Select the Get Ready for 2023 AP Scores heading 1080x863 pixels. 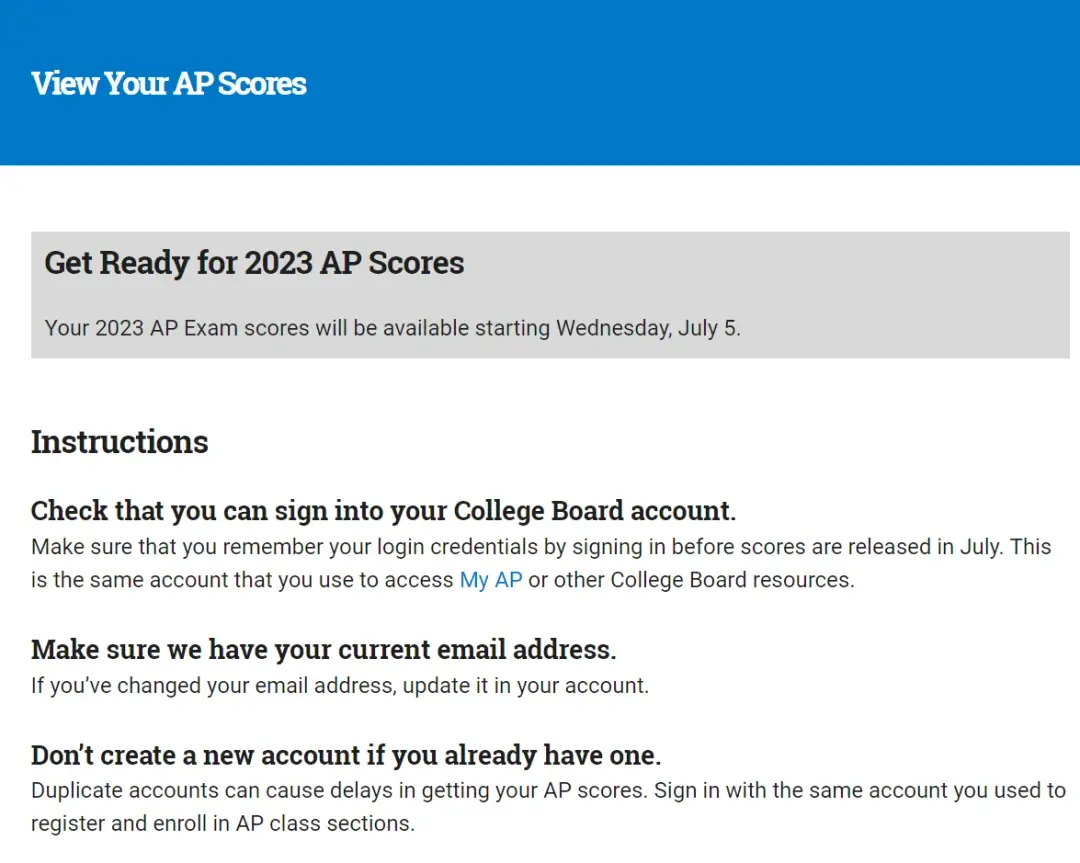254,263
